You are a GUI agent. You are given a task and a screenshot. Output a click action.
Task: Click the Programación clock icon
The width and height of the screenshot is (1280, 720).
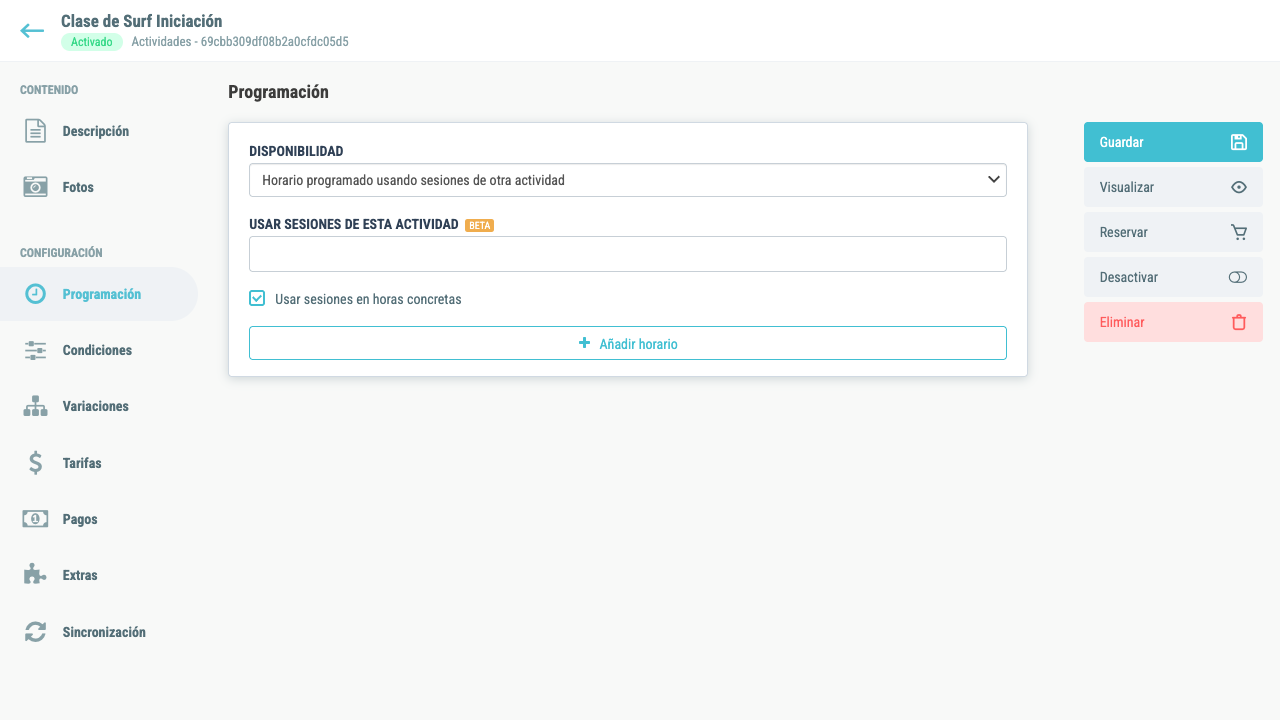click(x=35, y=294)
